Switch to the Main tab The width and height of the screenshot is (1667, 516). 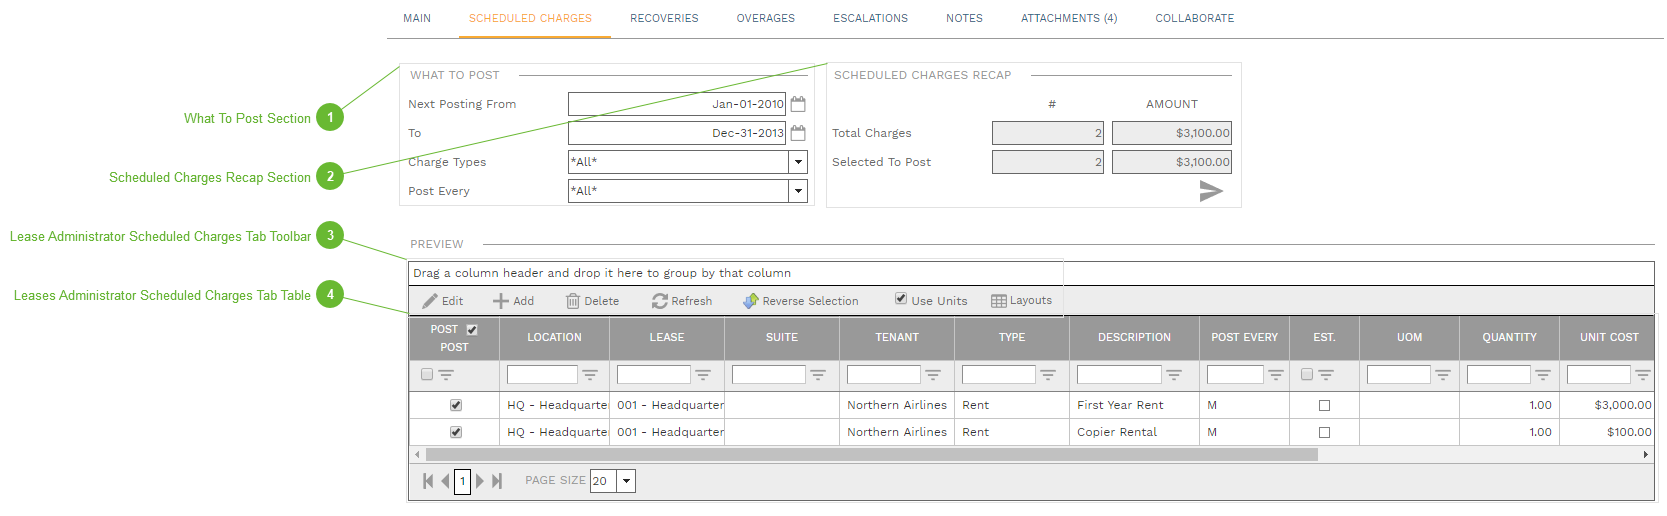pyautogui.click(x=417, y=18)
